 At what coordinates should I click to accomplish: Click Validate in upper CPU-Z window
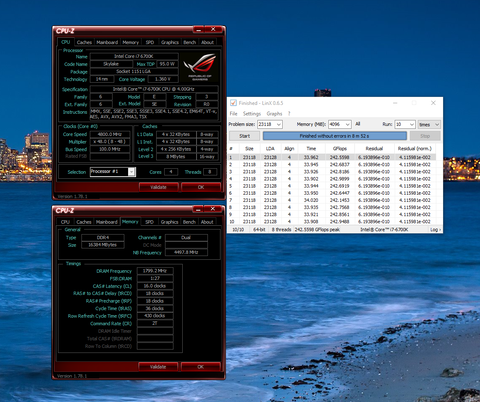coord(158,187)
